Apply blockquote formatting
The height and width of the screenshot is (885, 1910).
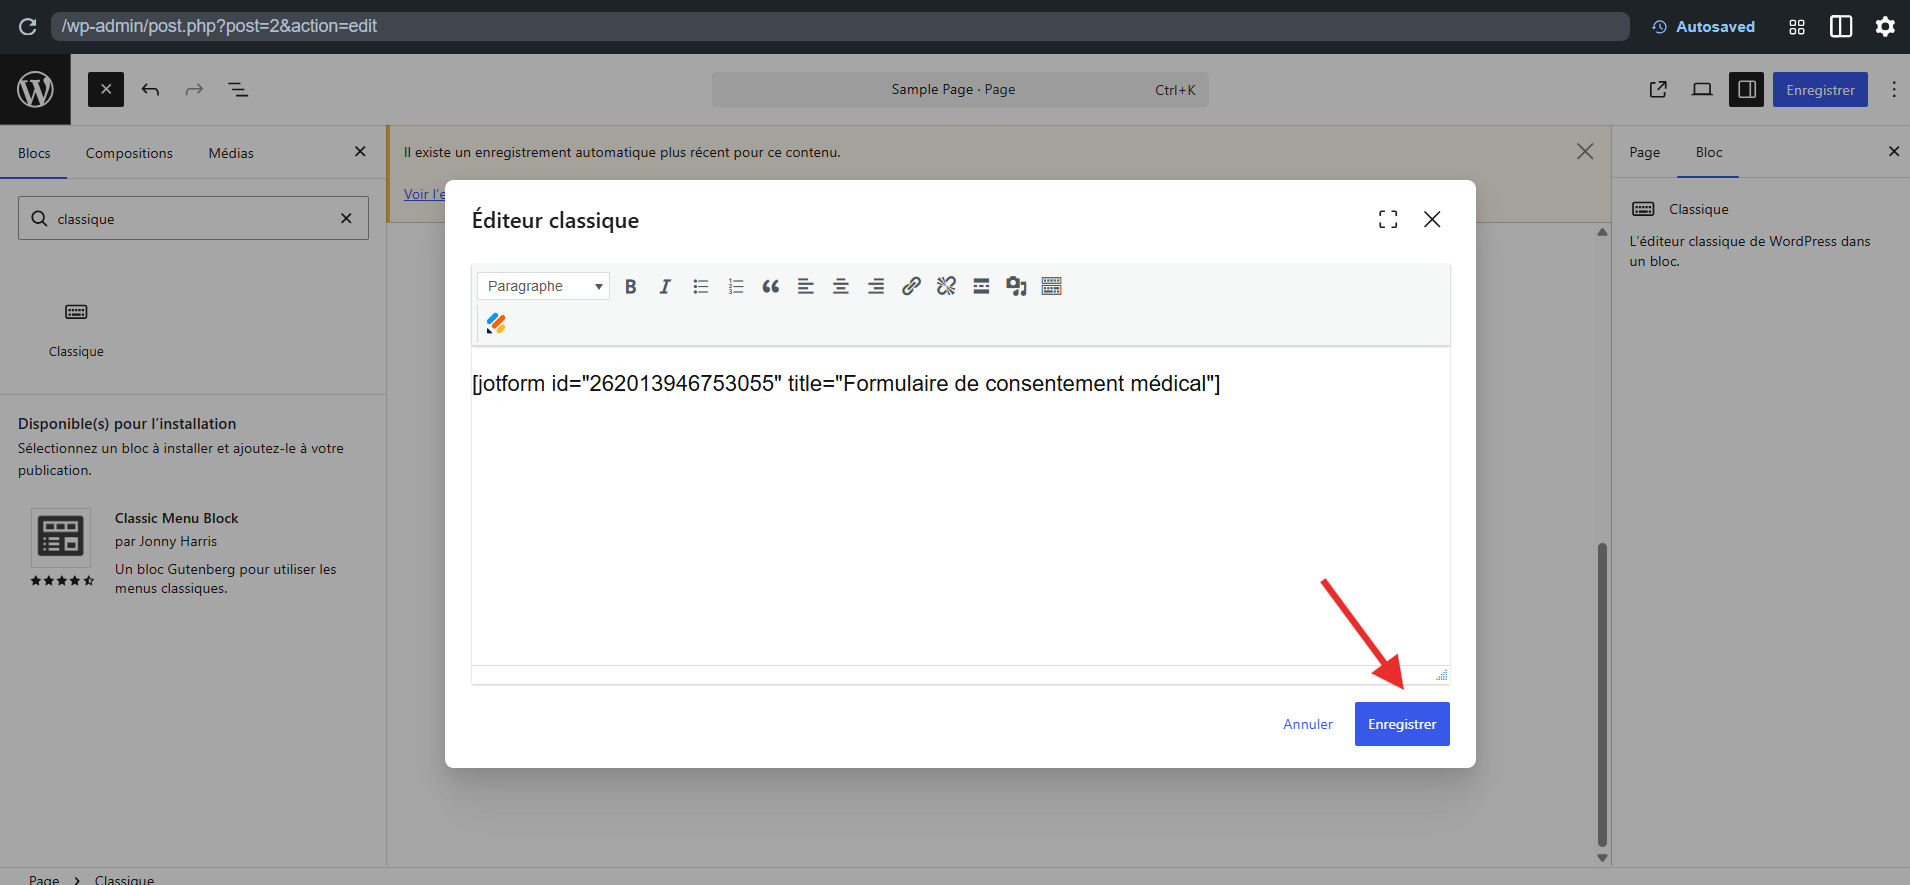pos(770,286)
